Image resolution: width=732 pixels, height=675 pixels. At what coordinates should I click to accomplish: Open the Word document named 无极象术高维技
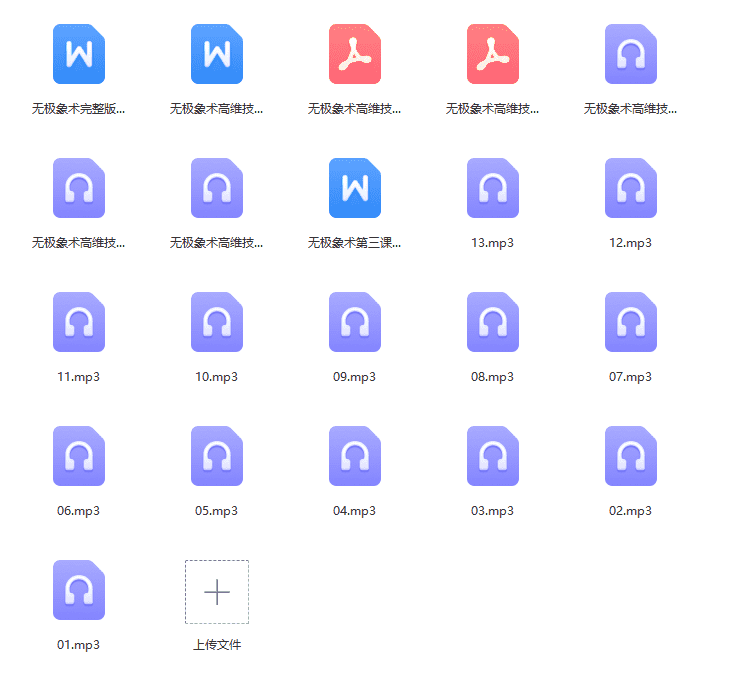pos(217,54)
